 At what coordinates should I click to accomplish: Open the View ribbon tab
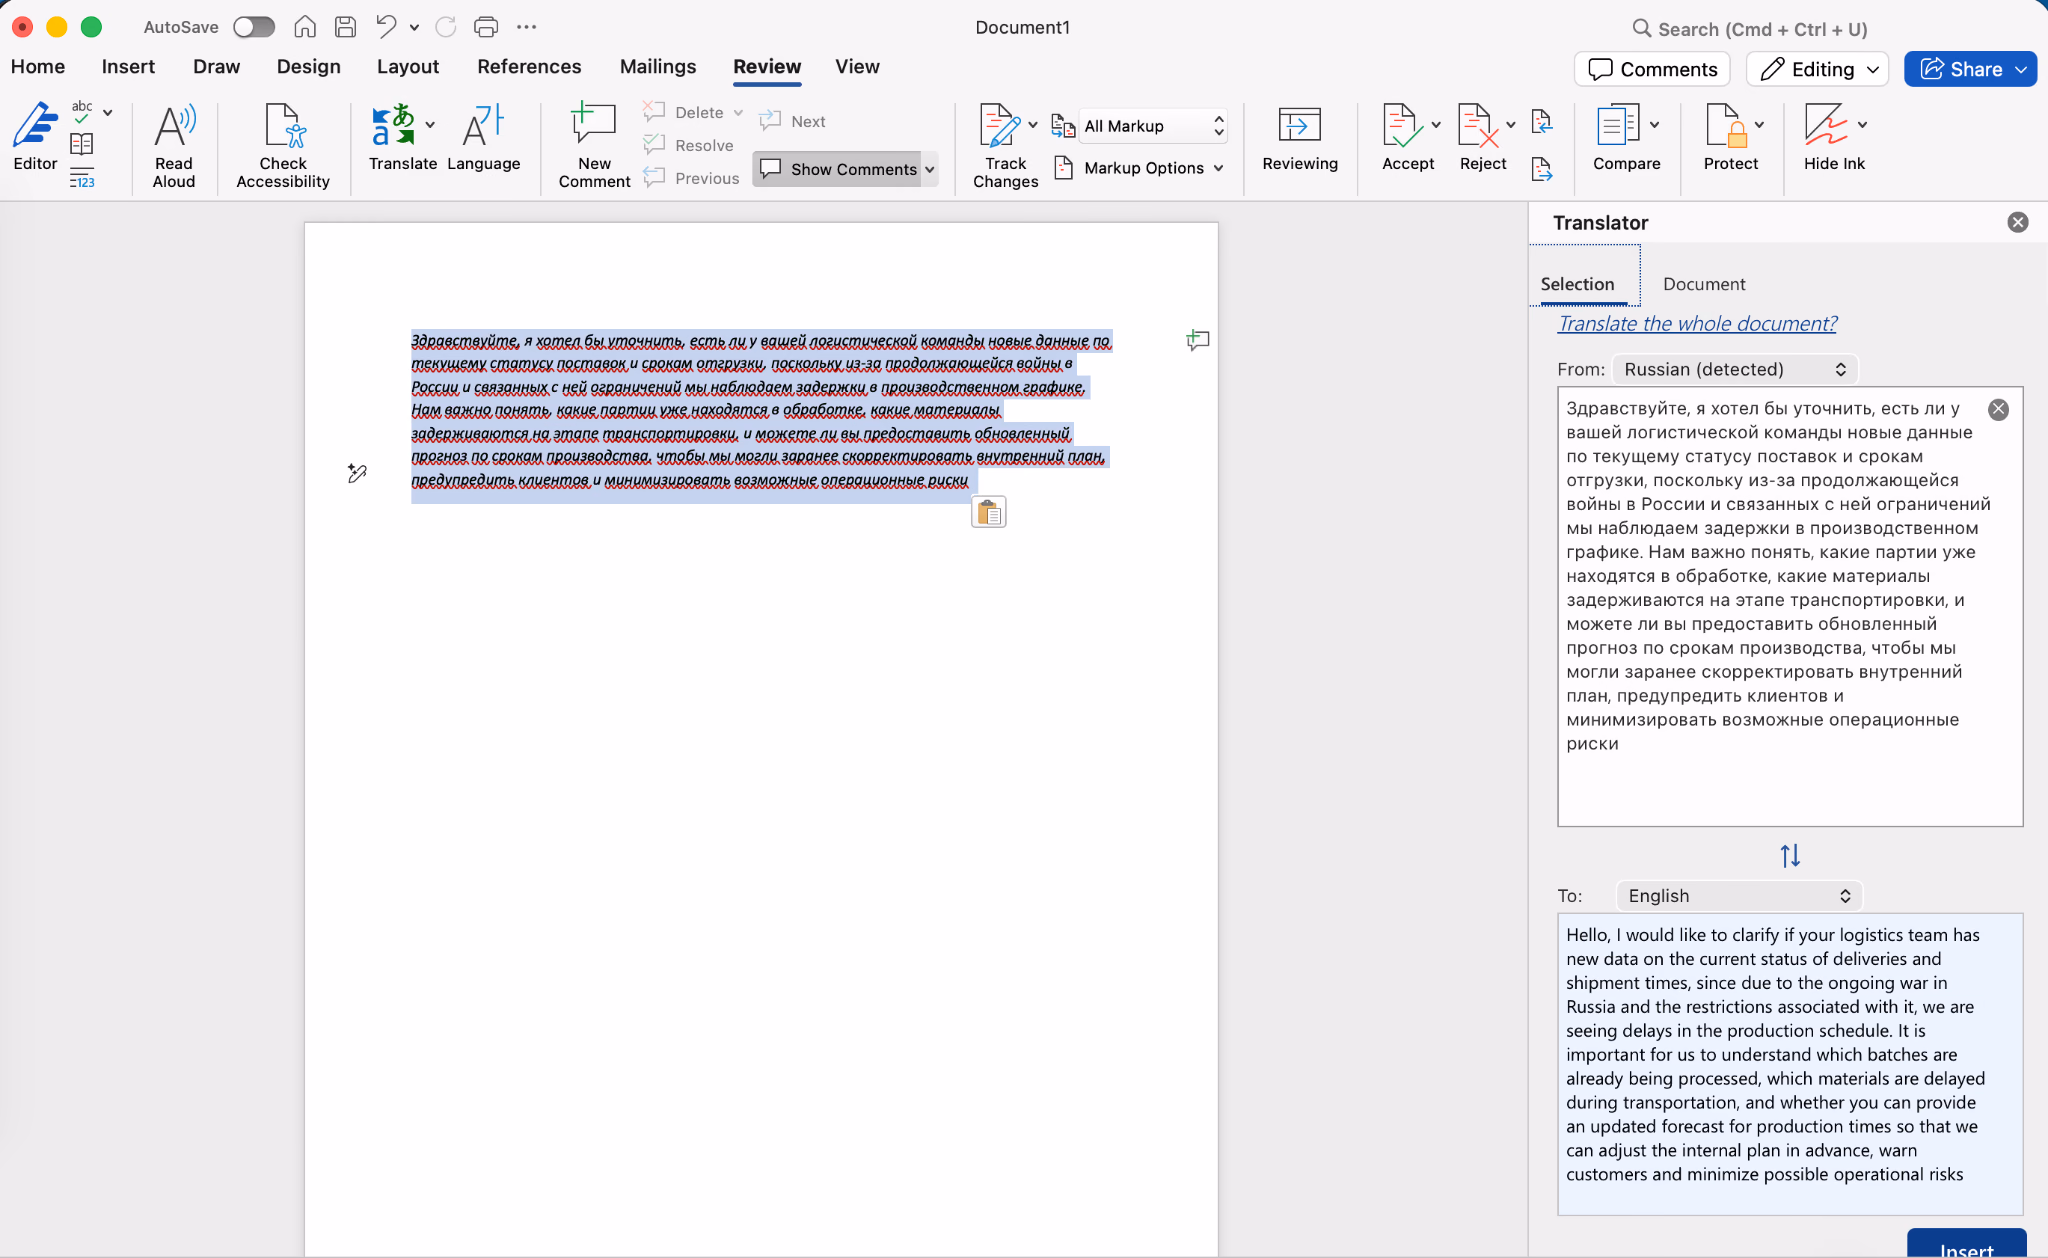pos(857,66)
